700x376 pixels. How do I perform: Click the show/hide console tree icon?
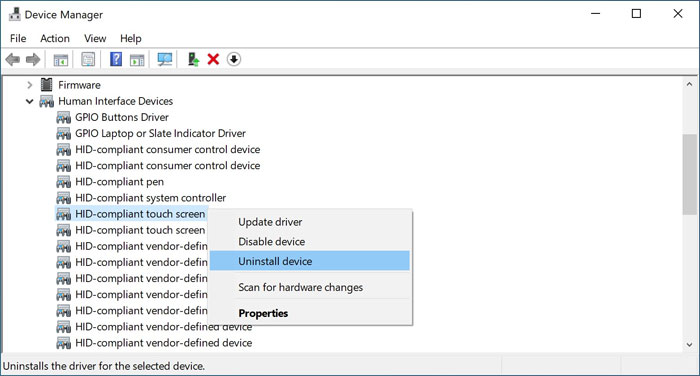61,59
